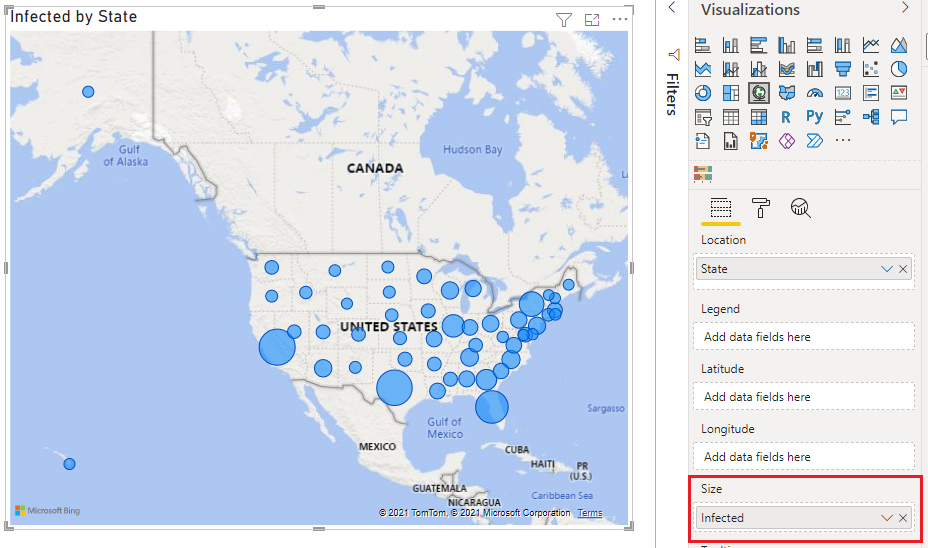928x548 pixels.
Task: Remove the Infected field from Size
Action: click(903, 518)
